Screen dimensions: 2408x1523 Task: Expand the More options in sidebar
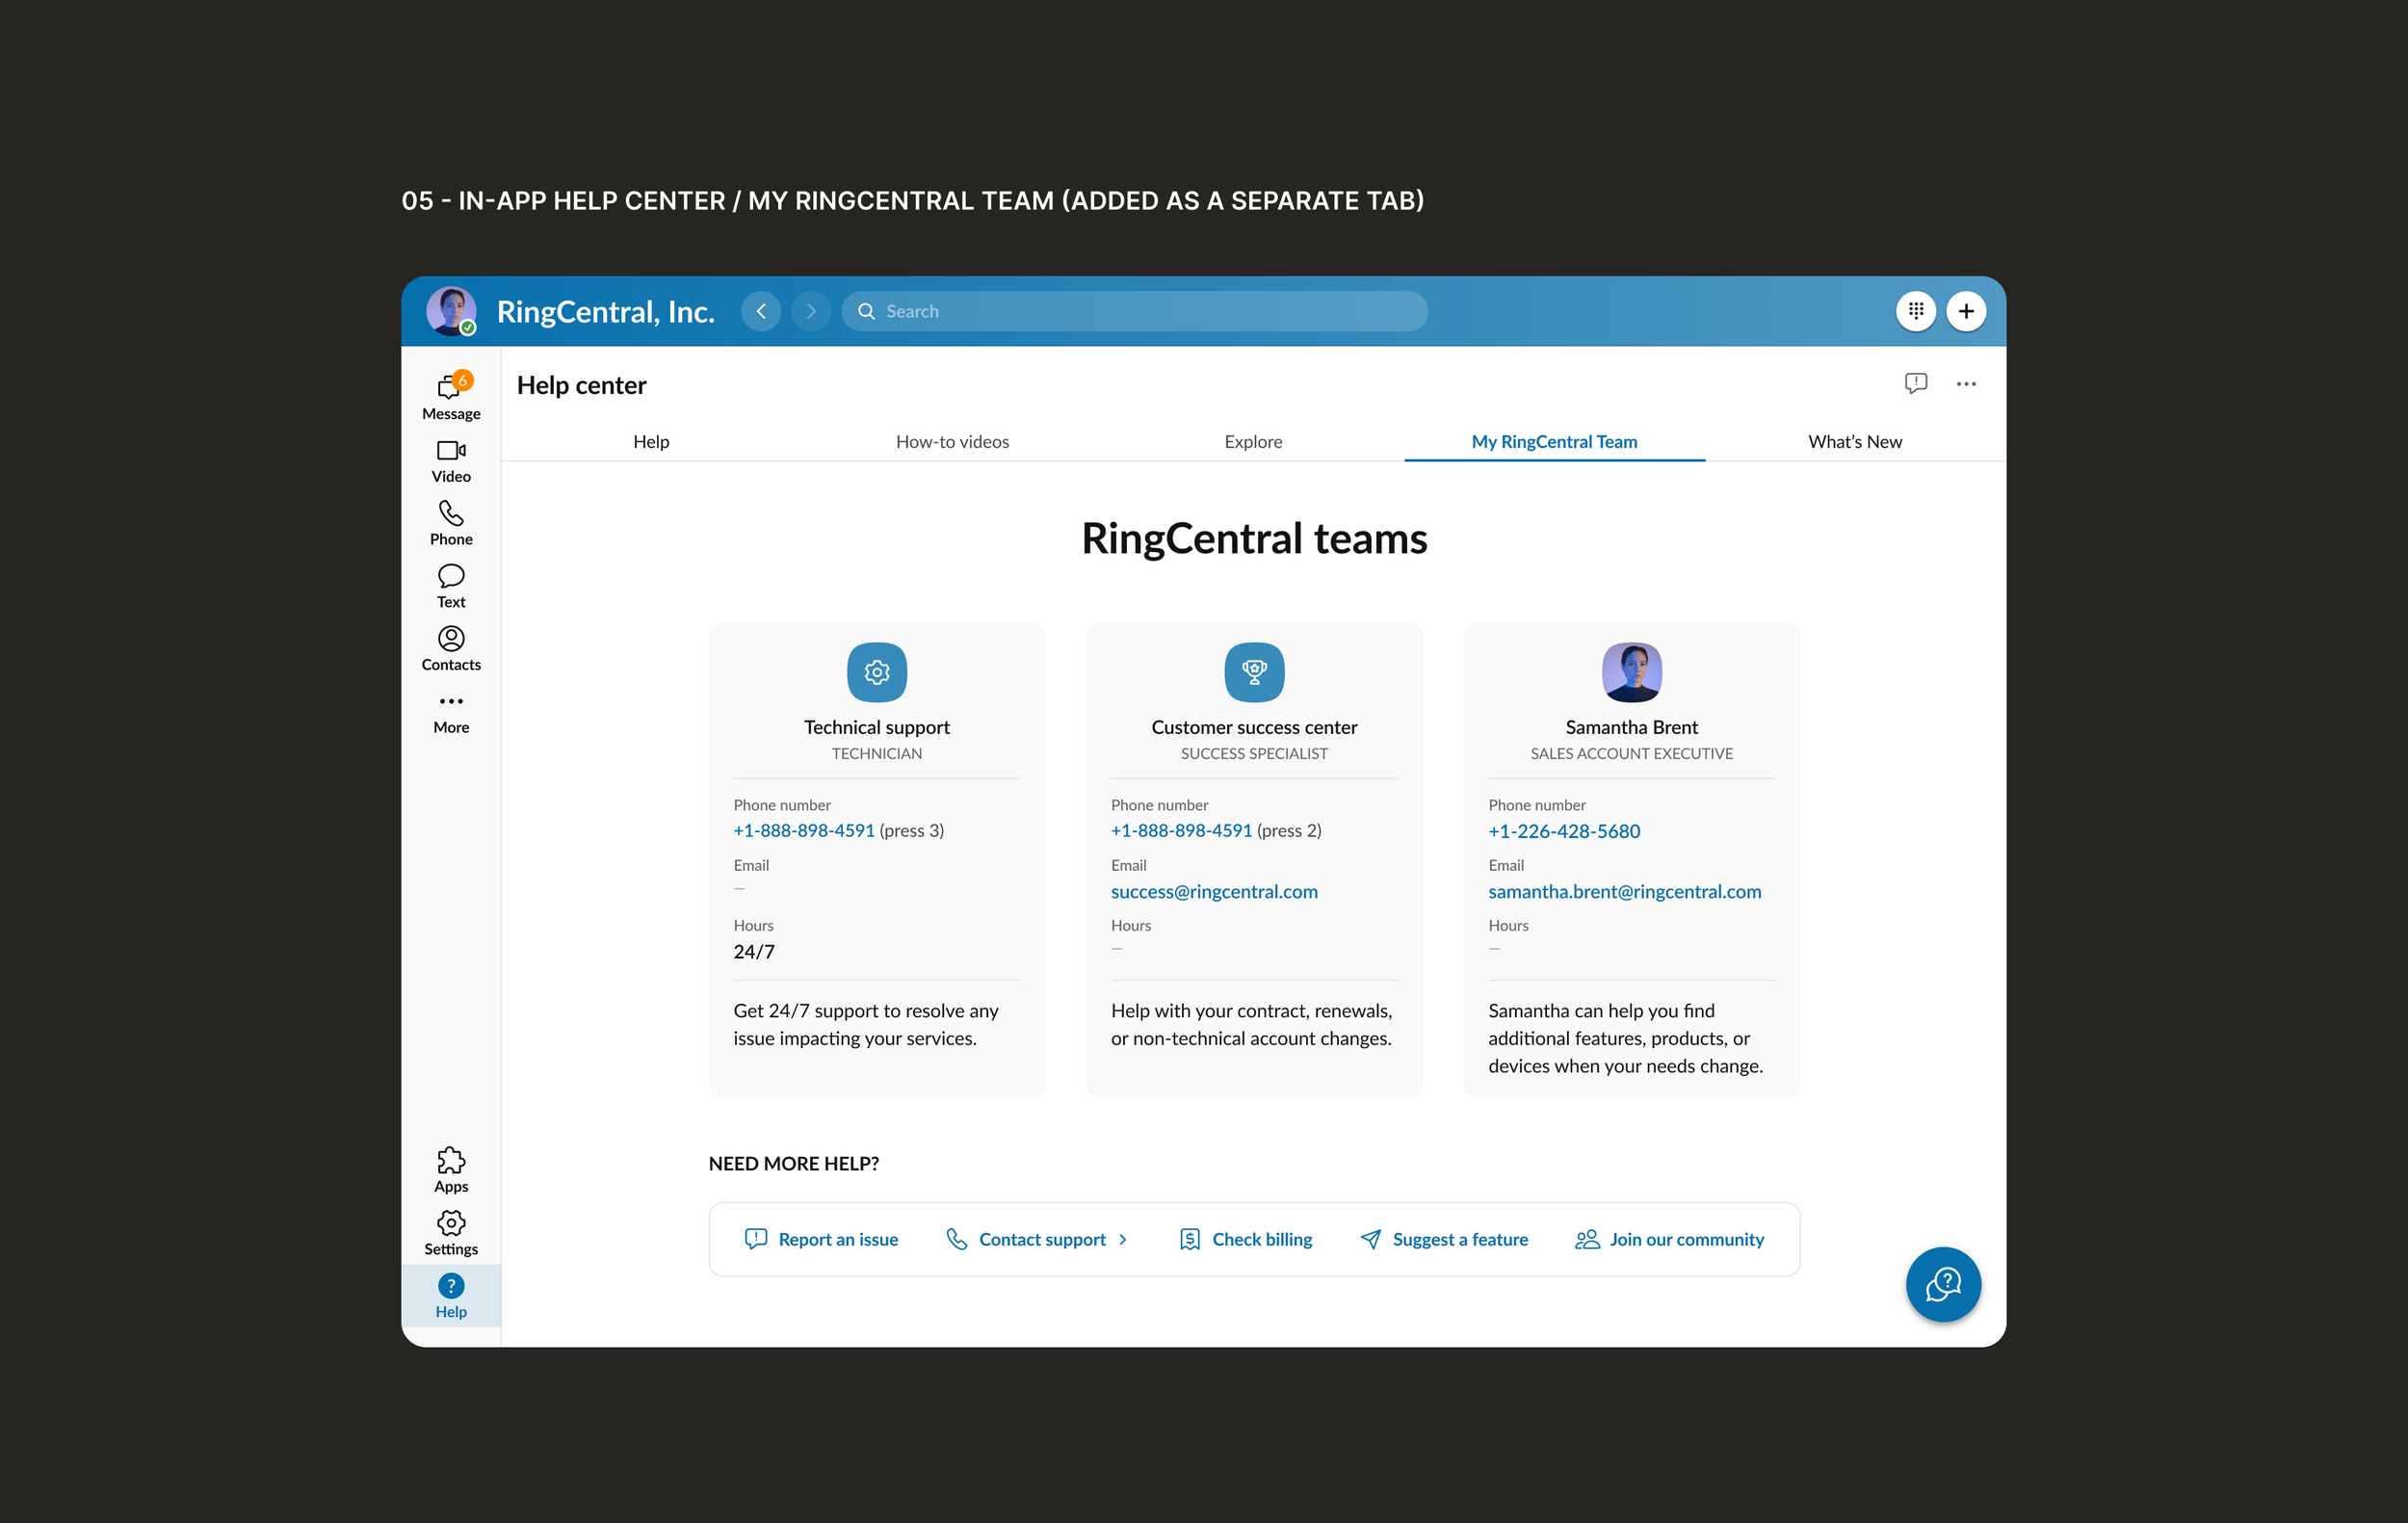(x=451, y=712)
